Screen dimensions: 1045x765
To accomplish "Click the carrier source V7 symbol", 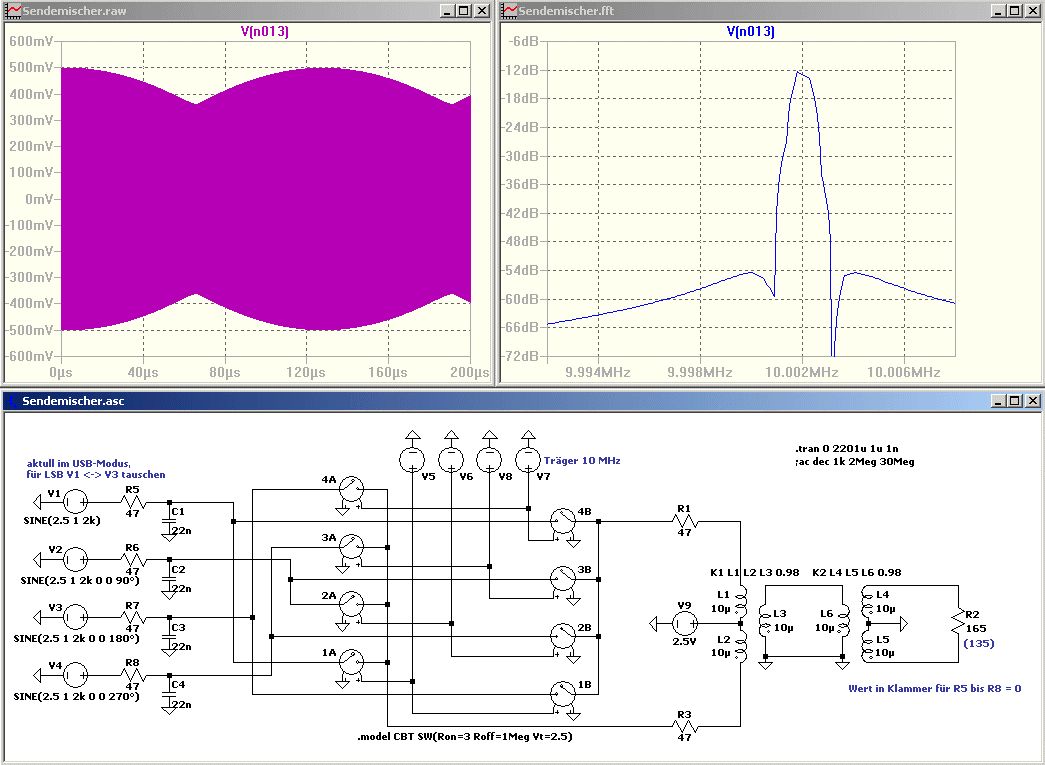I will tap(527, 460).
